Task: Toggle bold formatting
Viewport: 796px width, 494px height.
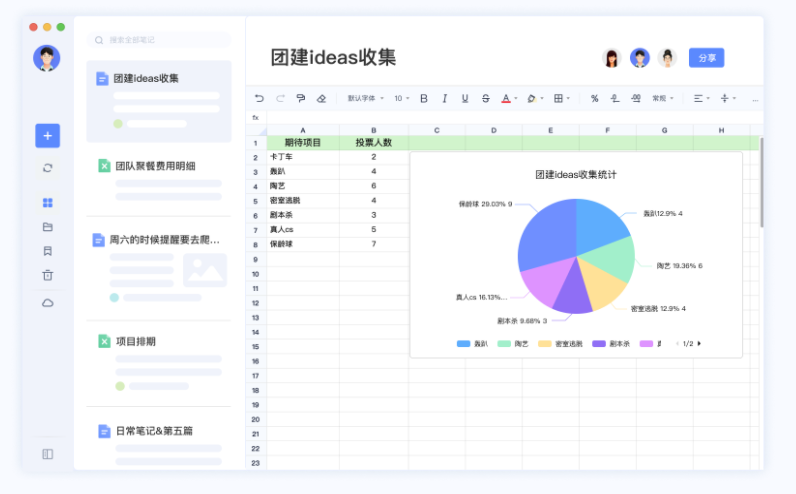Action: (x=424, y=98)
